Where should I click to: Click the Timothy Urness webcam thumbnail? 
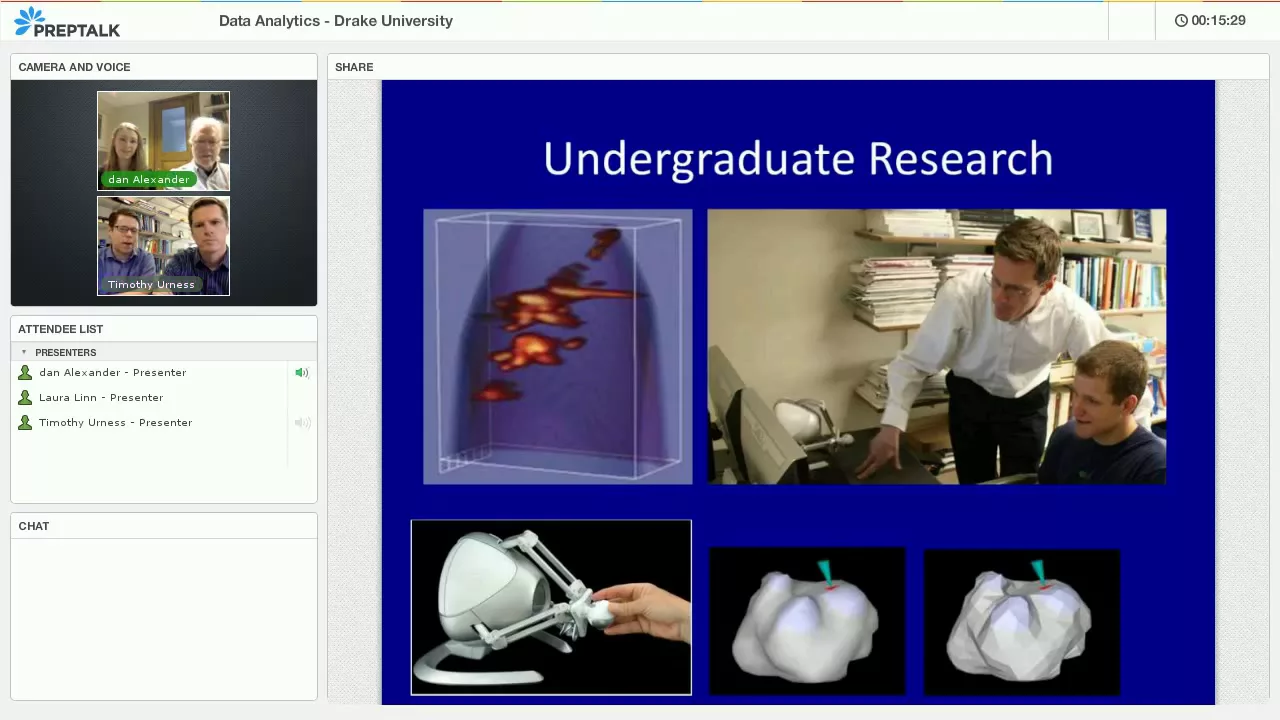(163, 245)
